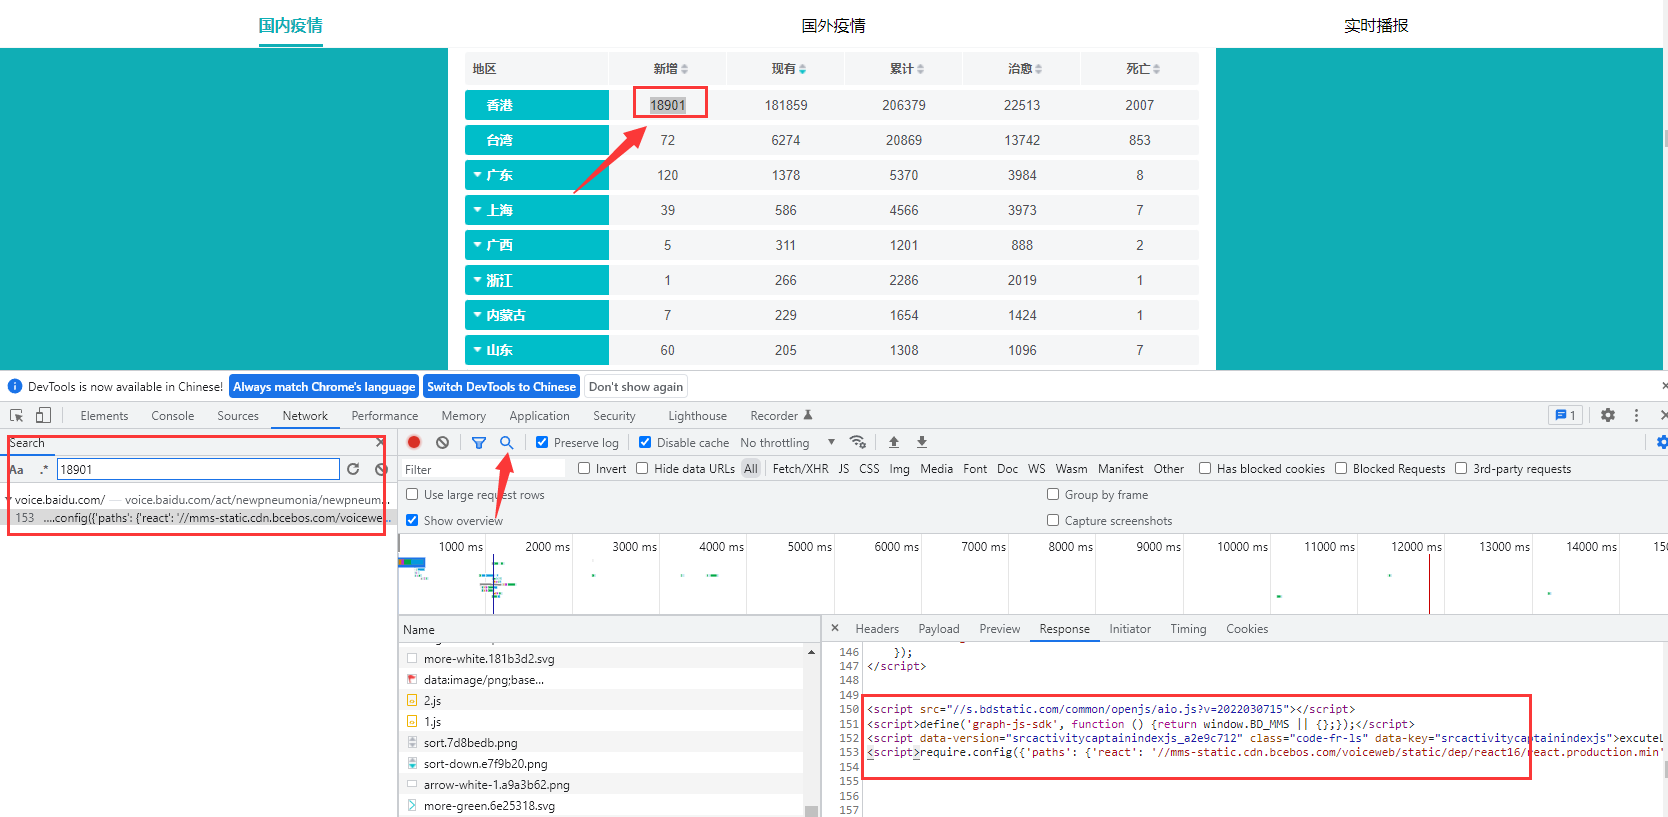Open DevTools settings gear
1668x817 pixels.
(x=1608, y=415)
